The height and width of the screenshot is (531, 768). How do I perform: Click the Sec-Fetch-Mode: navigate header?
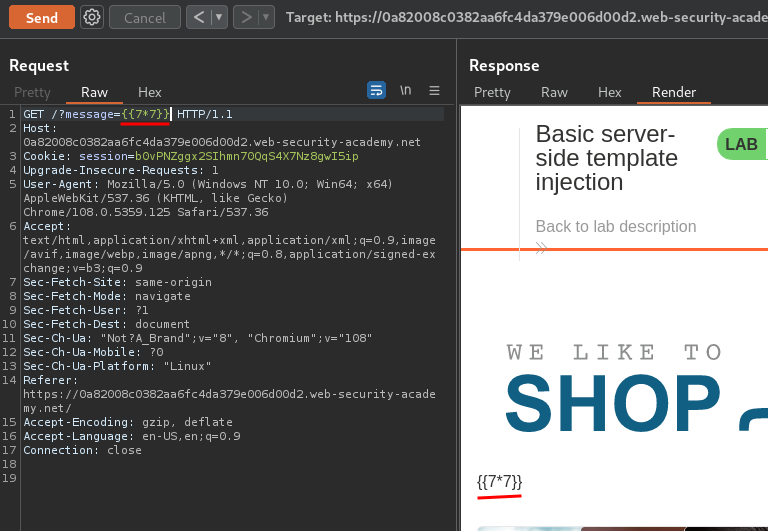coord(107,296)
